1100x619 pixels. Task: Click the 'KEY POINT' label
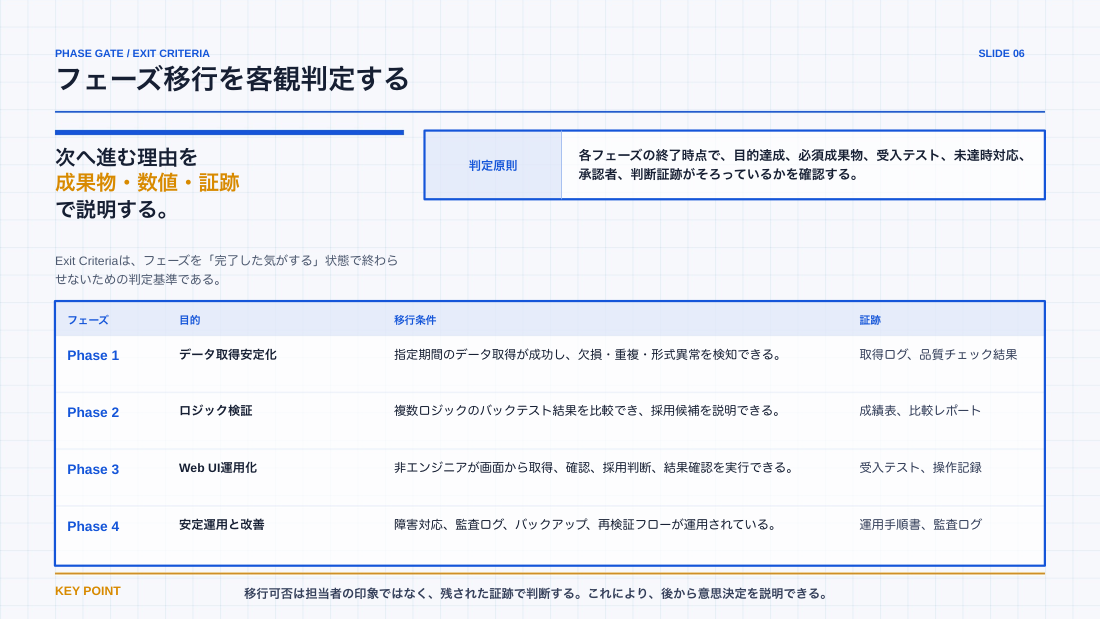pyautogui.click(x=88, y=591)
